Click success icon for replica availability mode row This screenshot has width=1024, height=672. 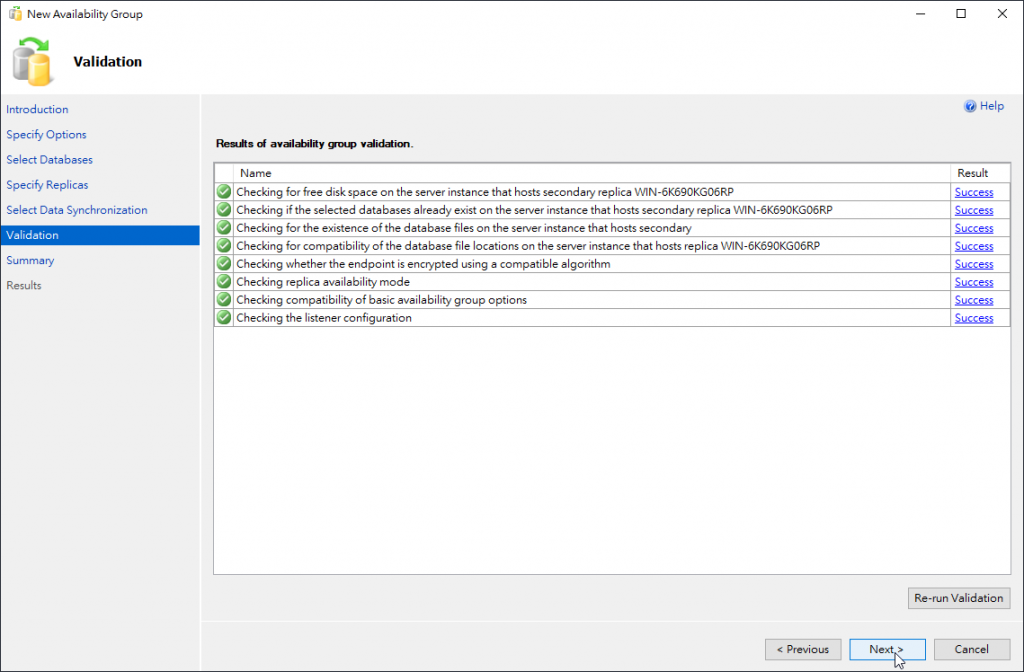(224, 282)
